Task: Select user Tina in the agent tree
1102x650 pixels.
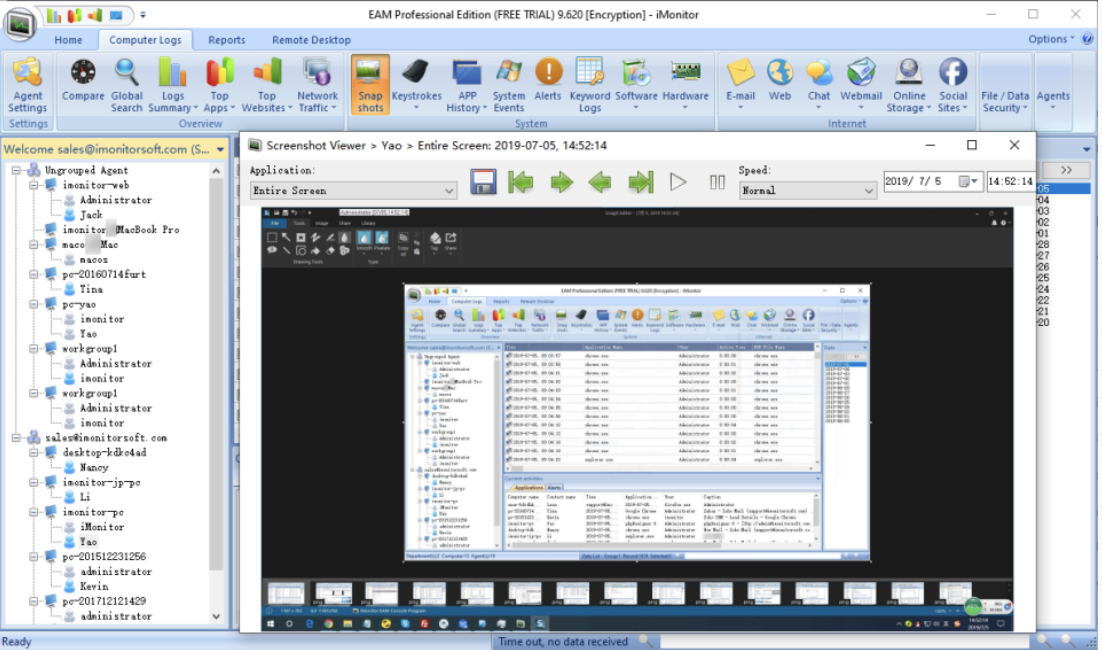Action: click(x=91, y=289)
